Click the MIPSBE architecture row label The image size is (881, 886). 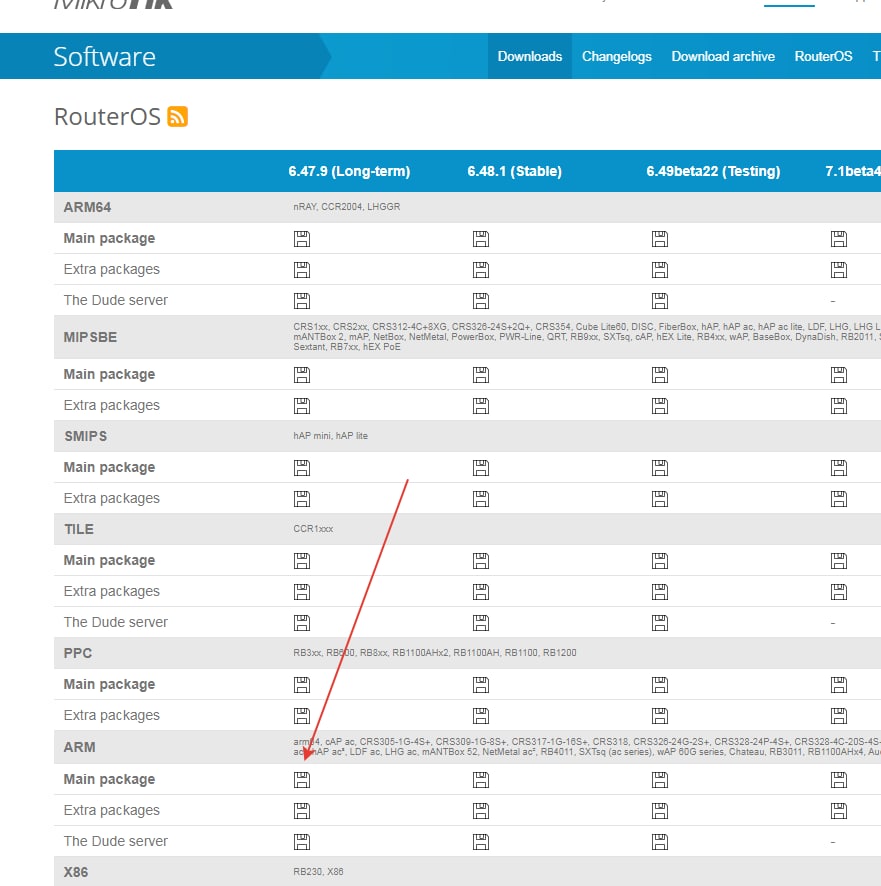90,337
